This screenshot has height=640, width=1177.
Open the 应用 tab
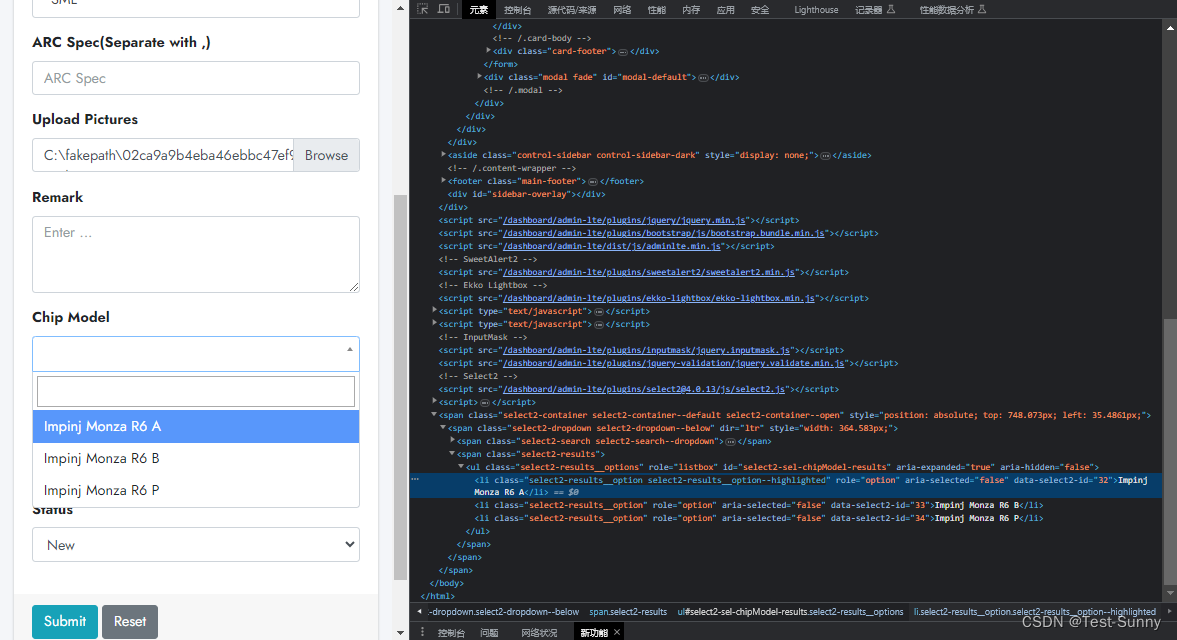click(726, 10)
